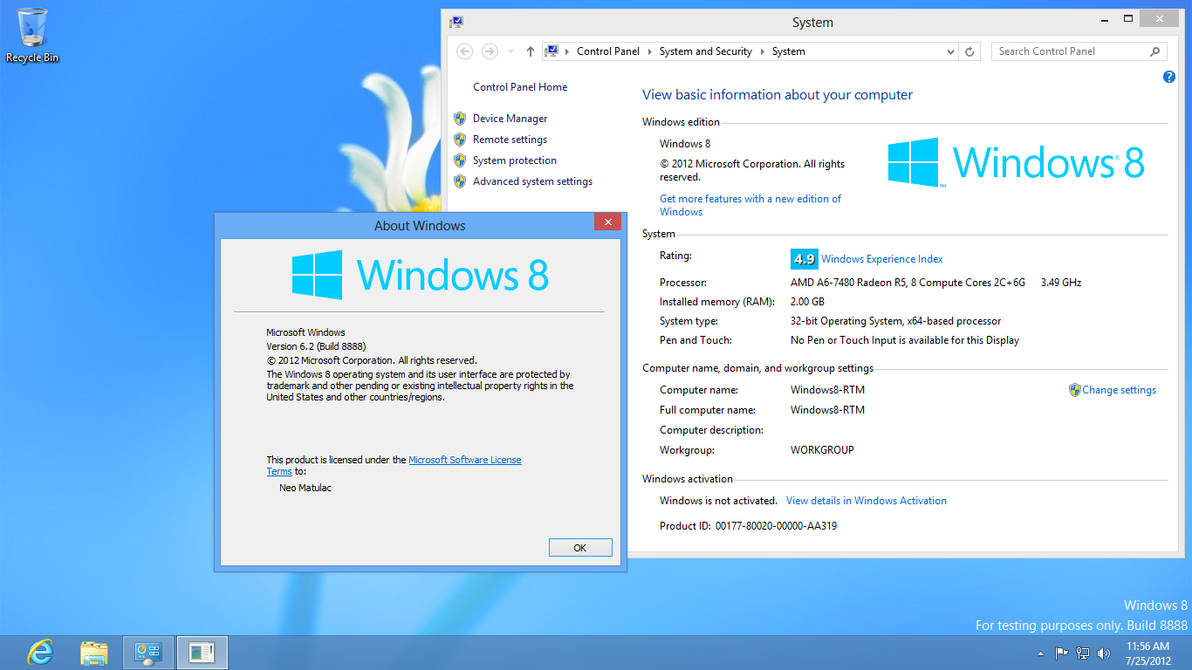Click the address bar computer icon
Viewport: 1192px width, 670px height.
pyautogui.click(x=552, y=51)
